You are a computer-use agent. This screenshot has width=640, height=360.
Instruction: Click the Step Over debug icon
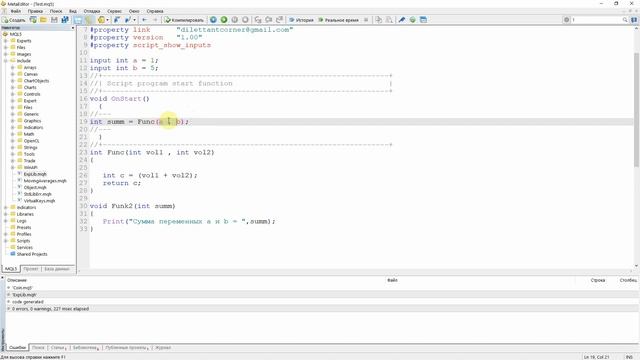coord(269,20)
